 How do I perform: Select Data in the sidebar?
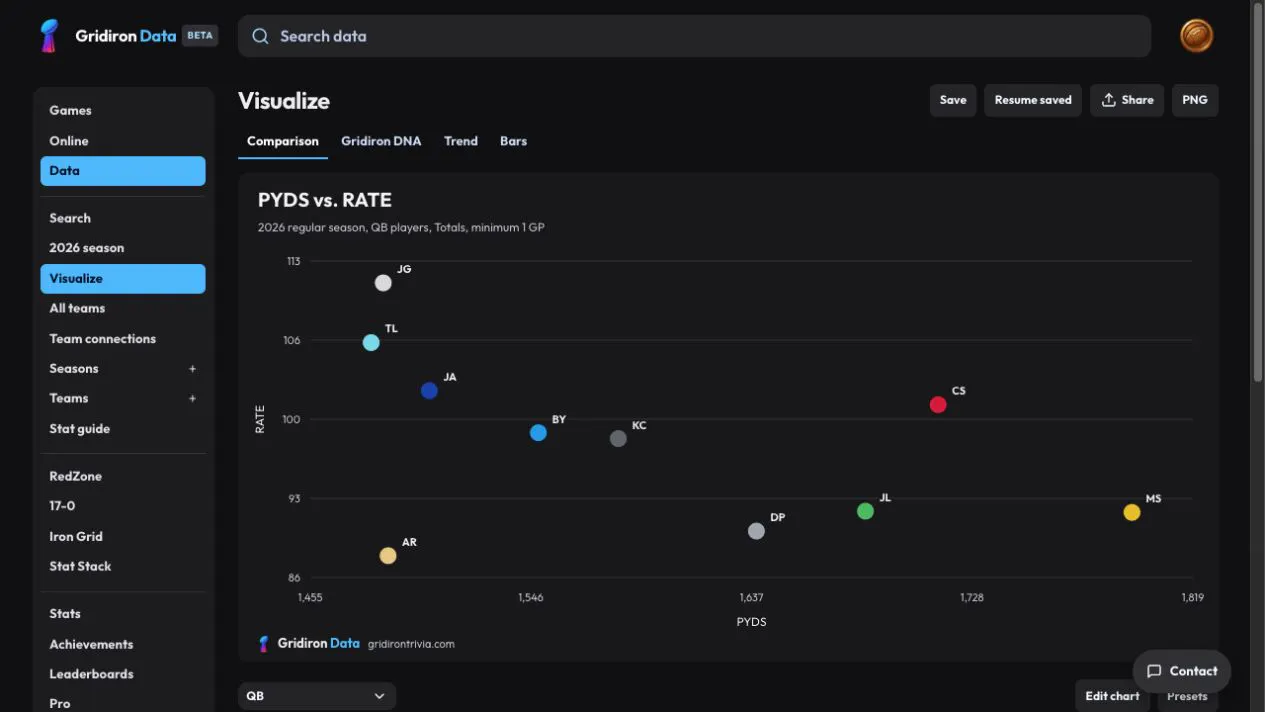pos(123,171)
